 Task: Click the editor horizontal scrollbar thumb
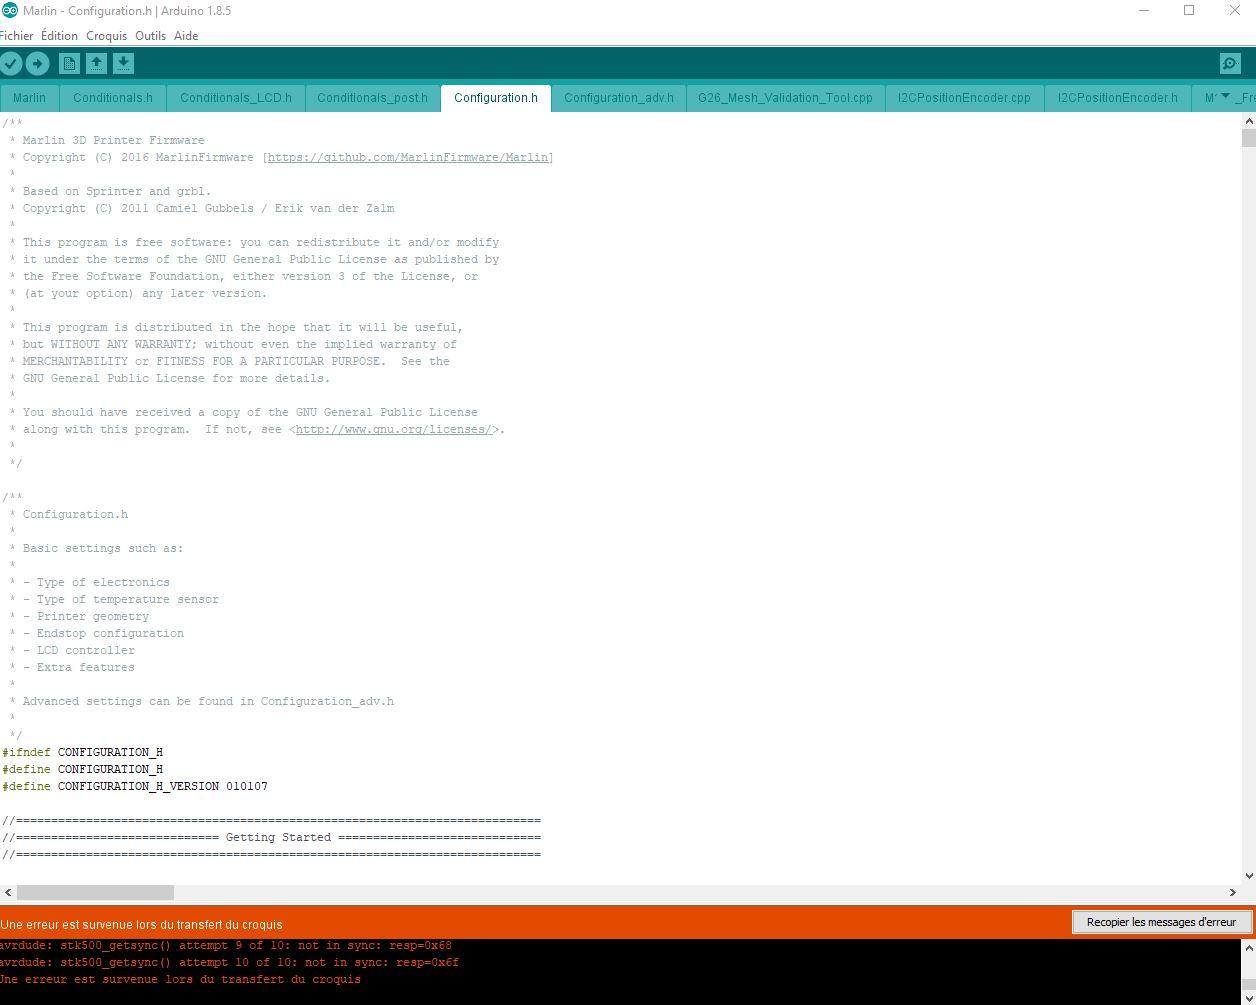pos(95,892)
